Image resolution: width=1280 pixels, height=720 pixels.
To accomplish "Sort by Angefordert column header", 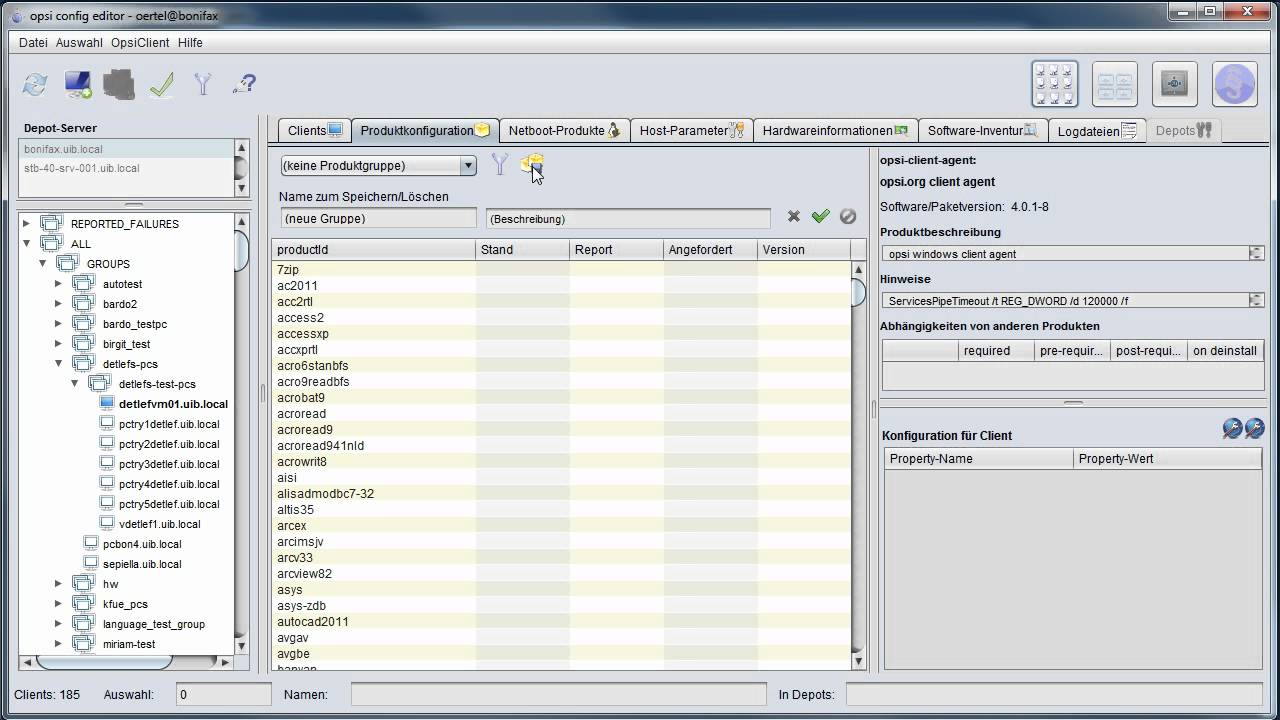I will (x=710, y=250).
